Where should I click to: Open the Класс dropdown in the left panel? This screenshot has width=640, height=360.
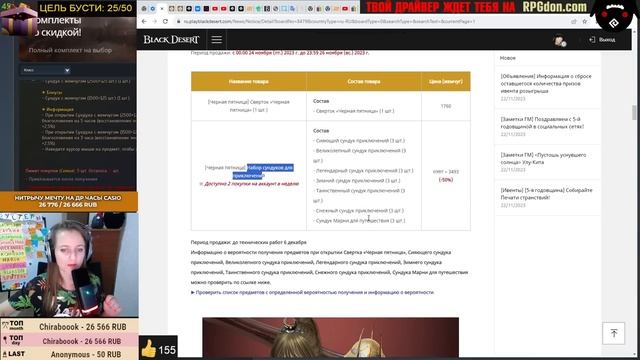(45, 70)
